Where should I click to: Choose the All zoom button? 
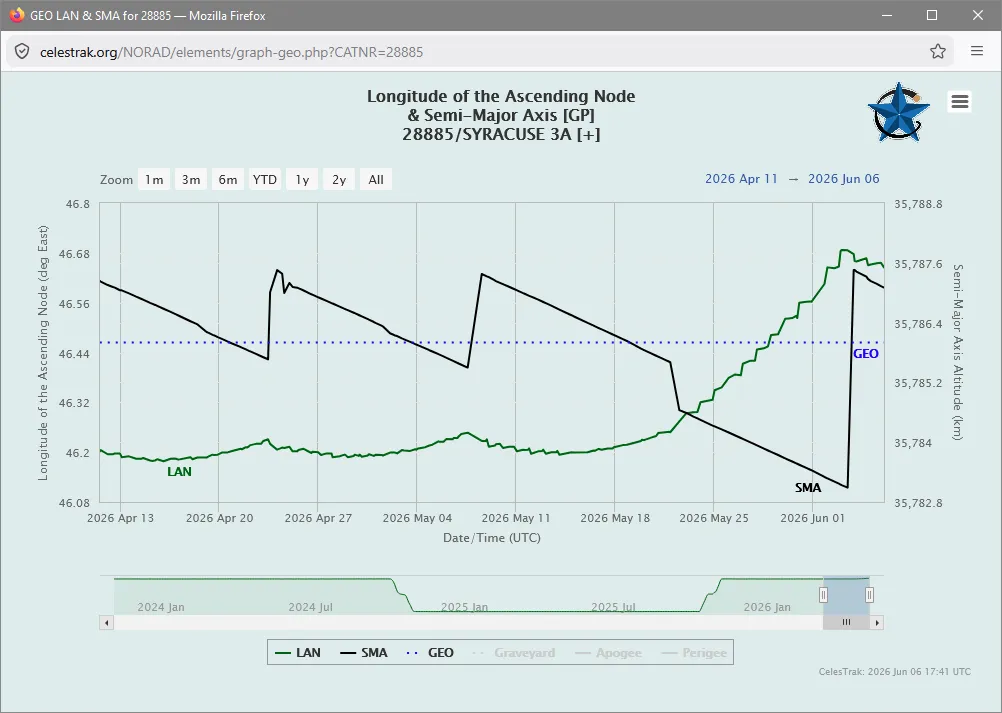pyautogui.click(x=376, y=180)
